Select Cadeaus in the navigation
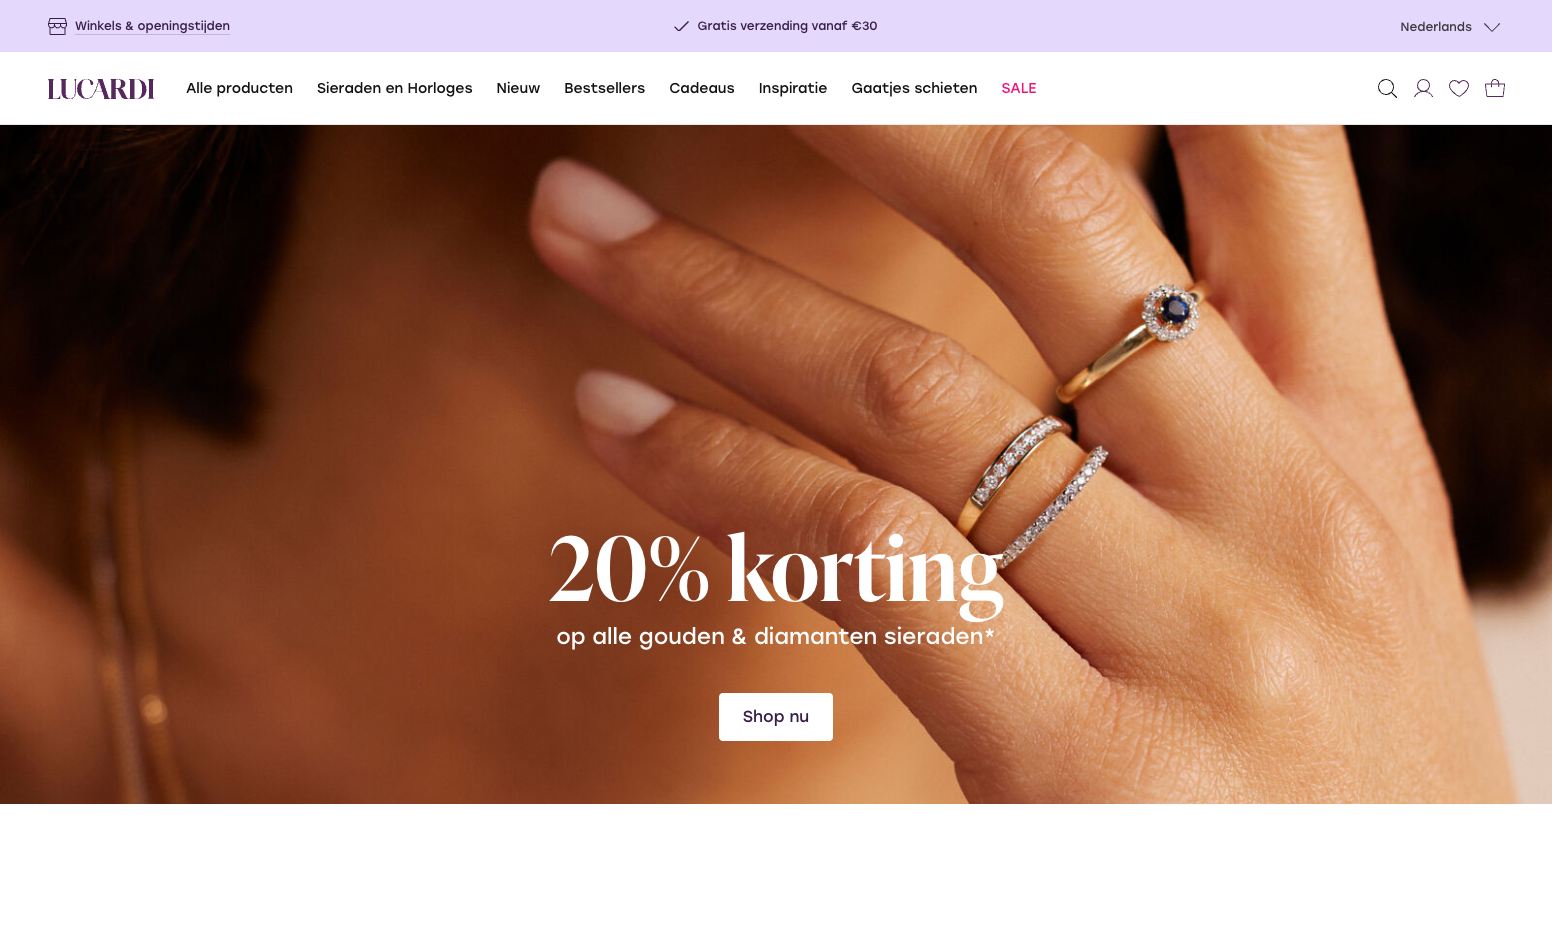This screenshot has width=1552, height=940. point(702,88)
